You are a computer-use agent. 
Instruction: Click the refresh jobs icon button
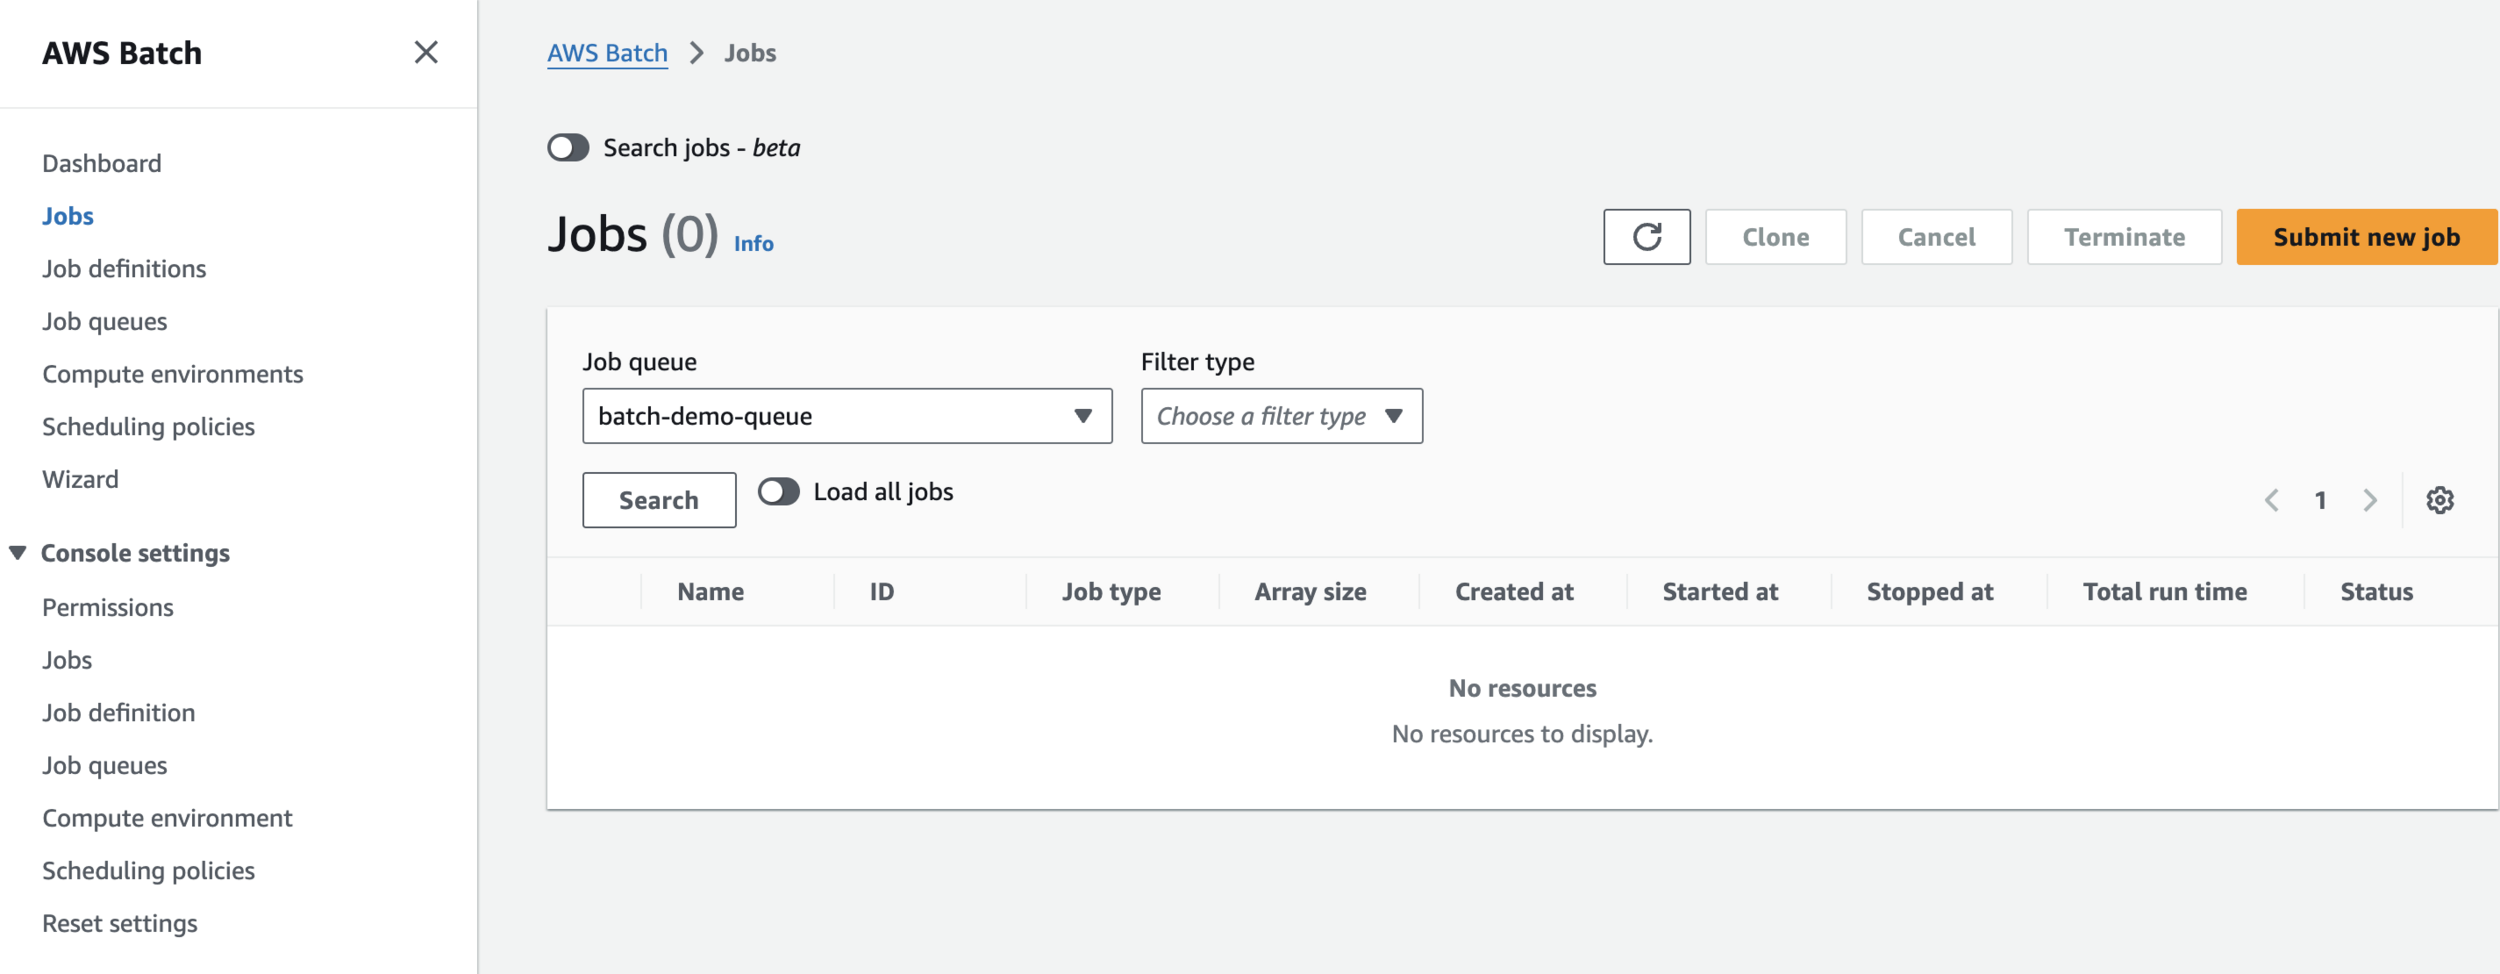(x=1646, y=237)
